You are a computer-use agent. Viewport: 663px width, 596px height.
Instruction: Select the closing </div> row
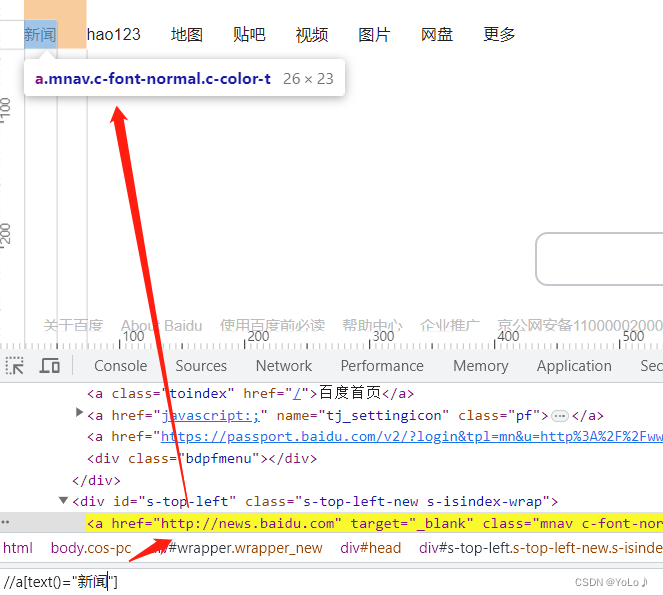coord(96,480)
